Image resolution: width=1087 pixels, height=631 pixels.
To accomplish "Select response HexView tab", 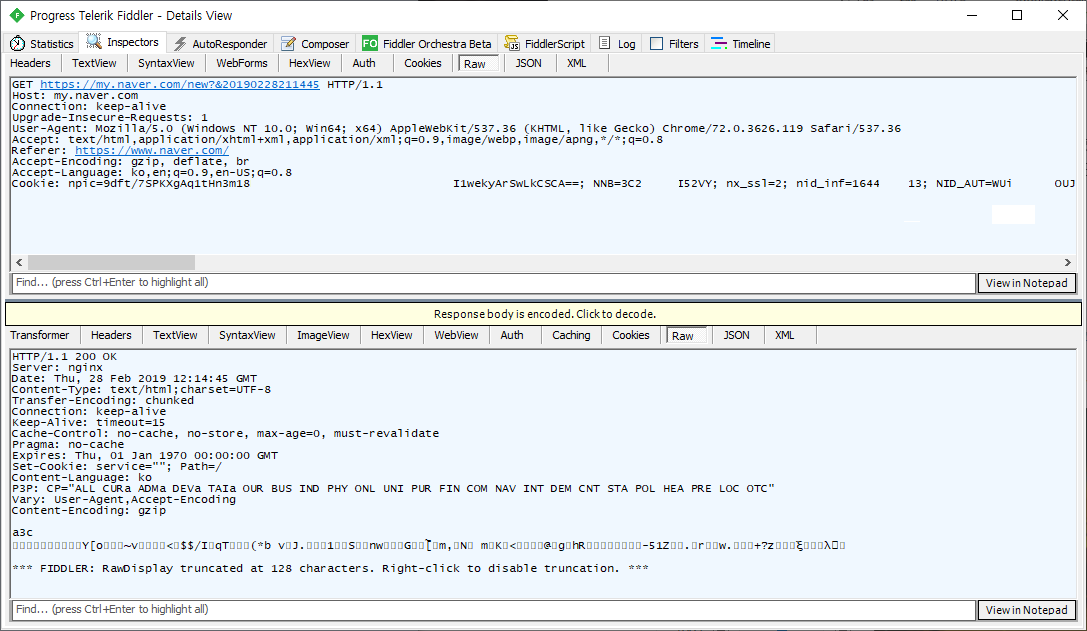I will (x=392, y=335).
